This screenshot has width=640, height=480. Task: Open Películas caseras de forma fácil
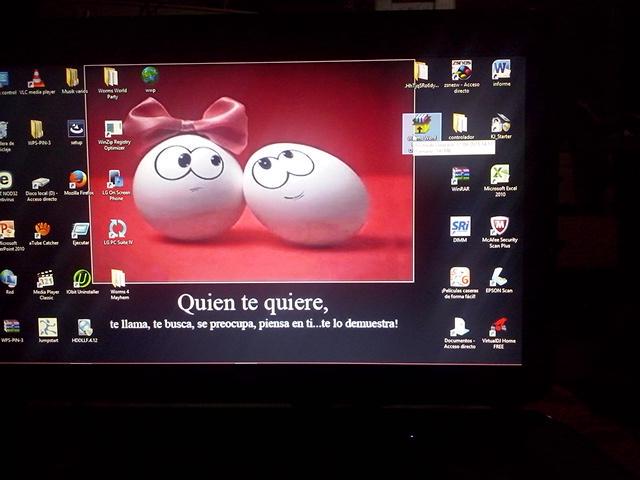460,283
